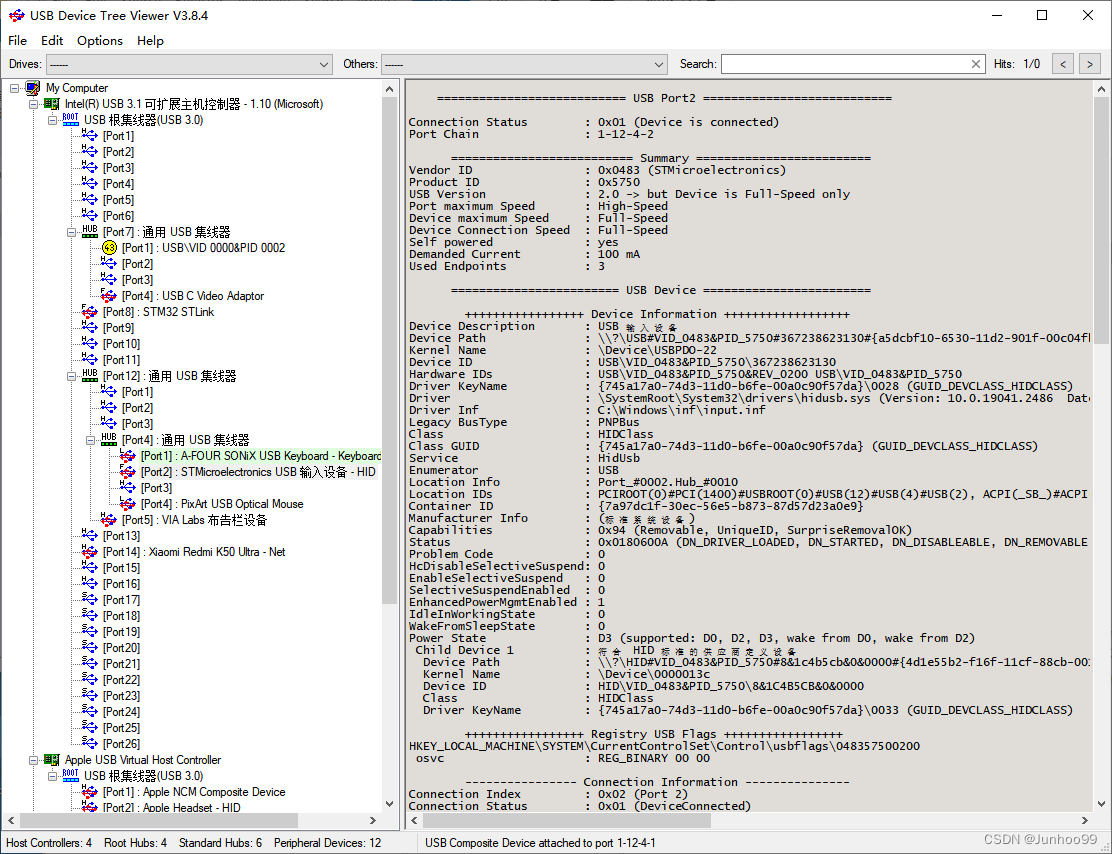
Task: Open the Others dropdown
Action: [x=657, y=64]
